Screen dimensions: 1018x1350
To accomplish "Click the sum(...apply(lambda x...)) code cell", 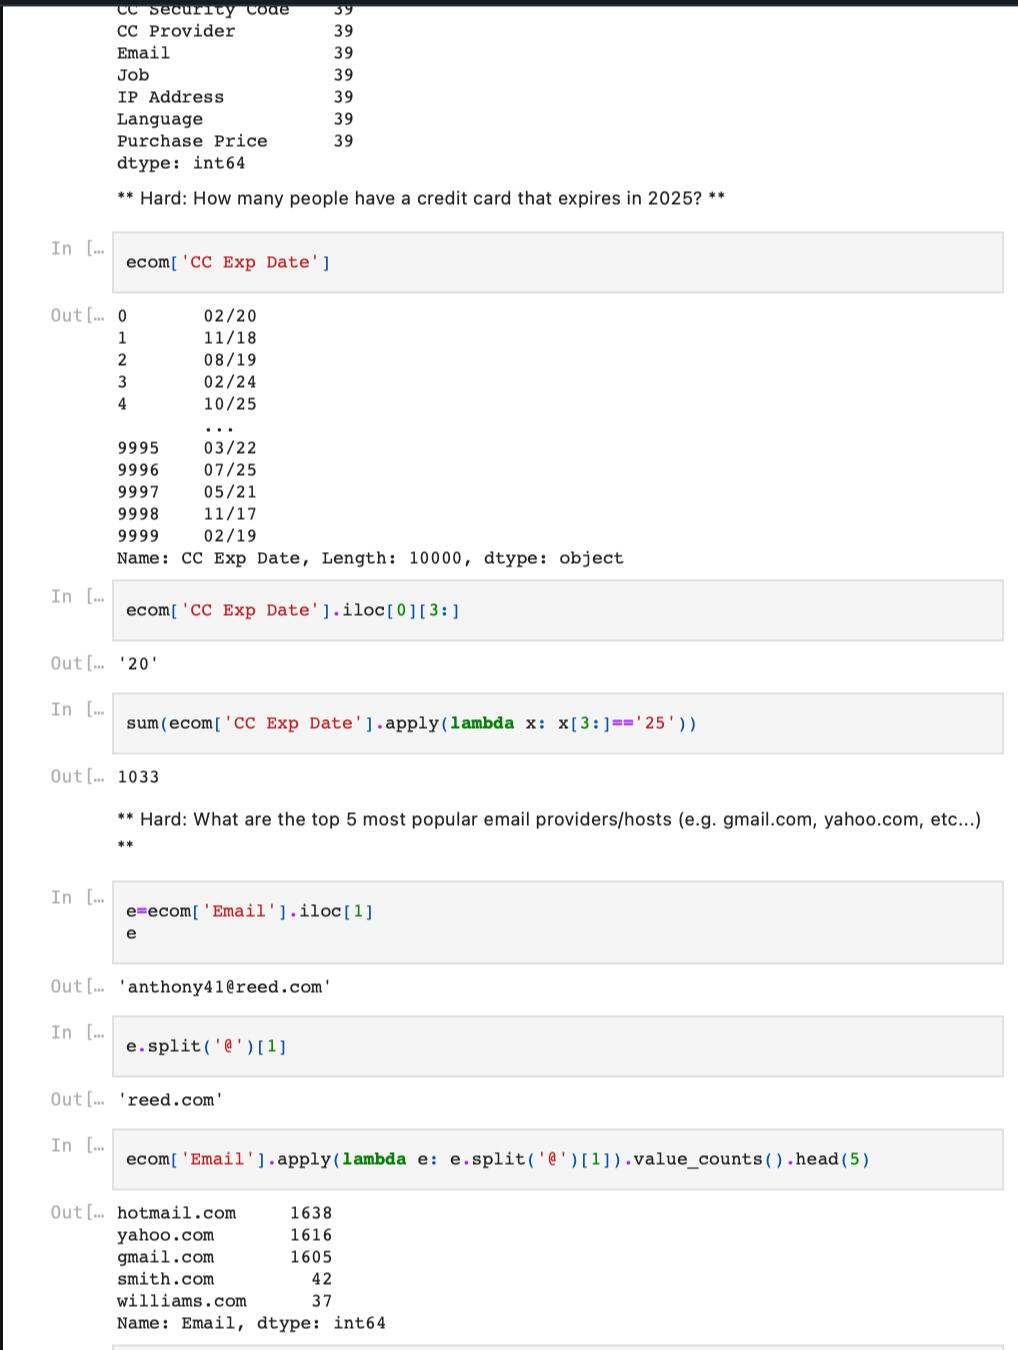I will tap(556, 724).
